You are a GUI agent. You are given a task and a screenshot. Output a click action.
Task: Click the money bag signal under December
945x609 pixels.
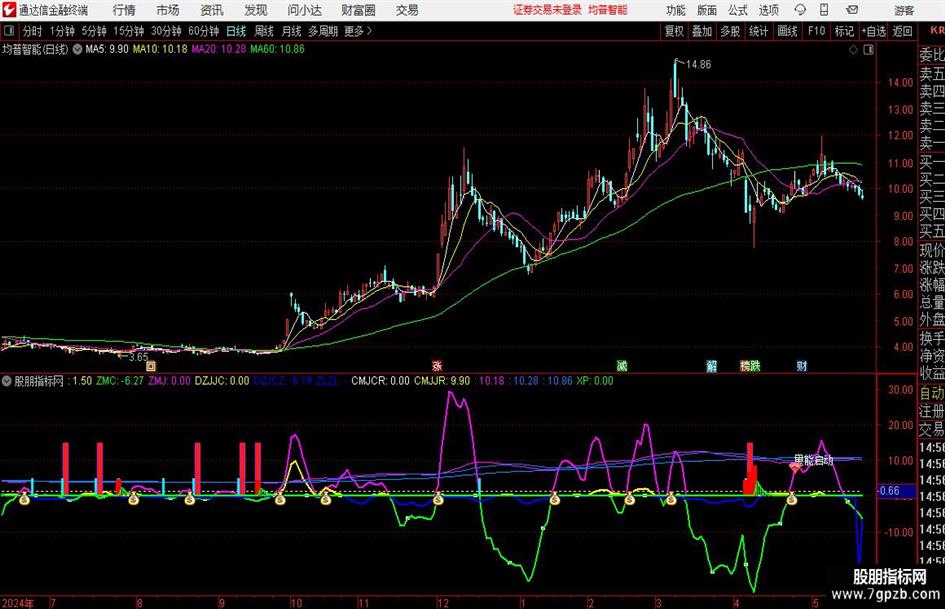[x=438, y=499]
